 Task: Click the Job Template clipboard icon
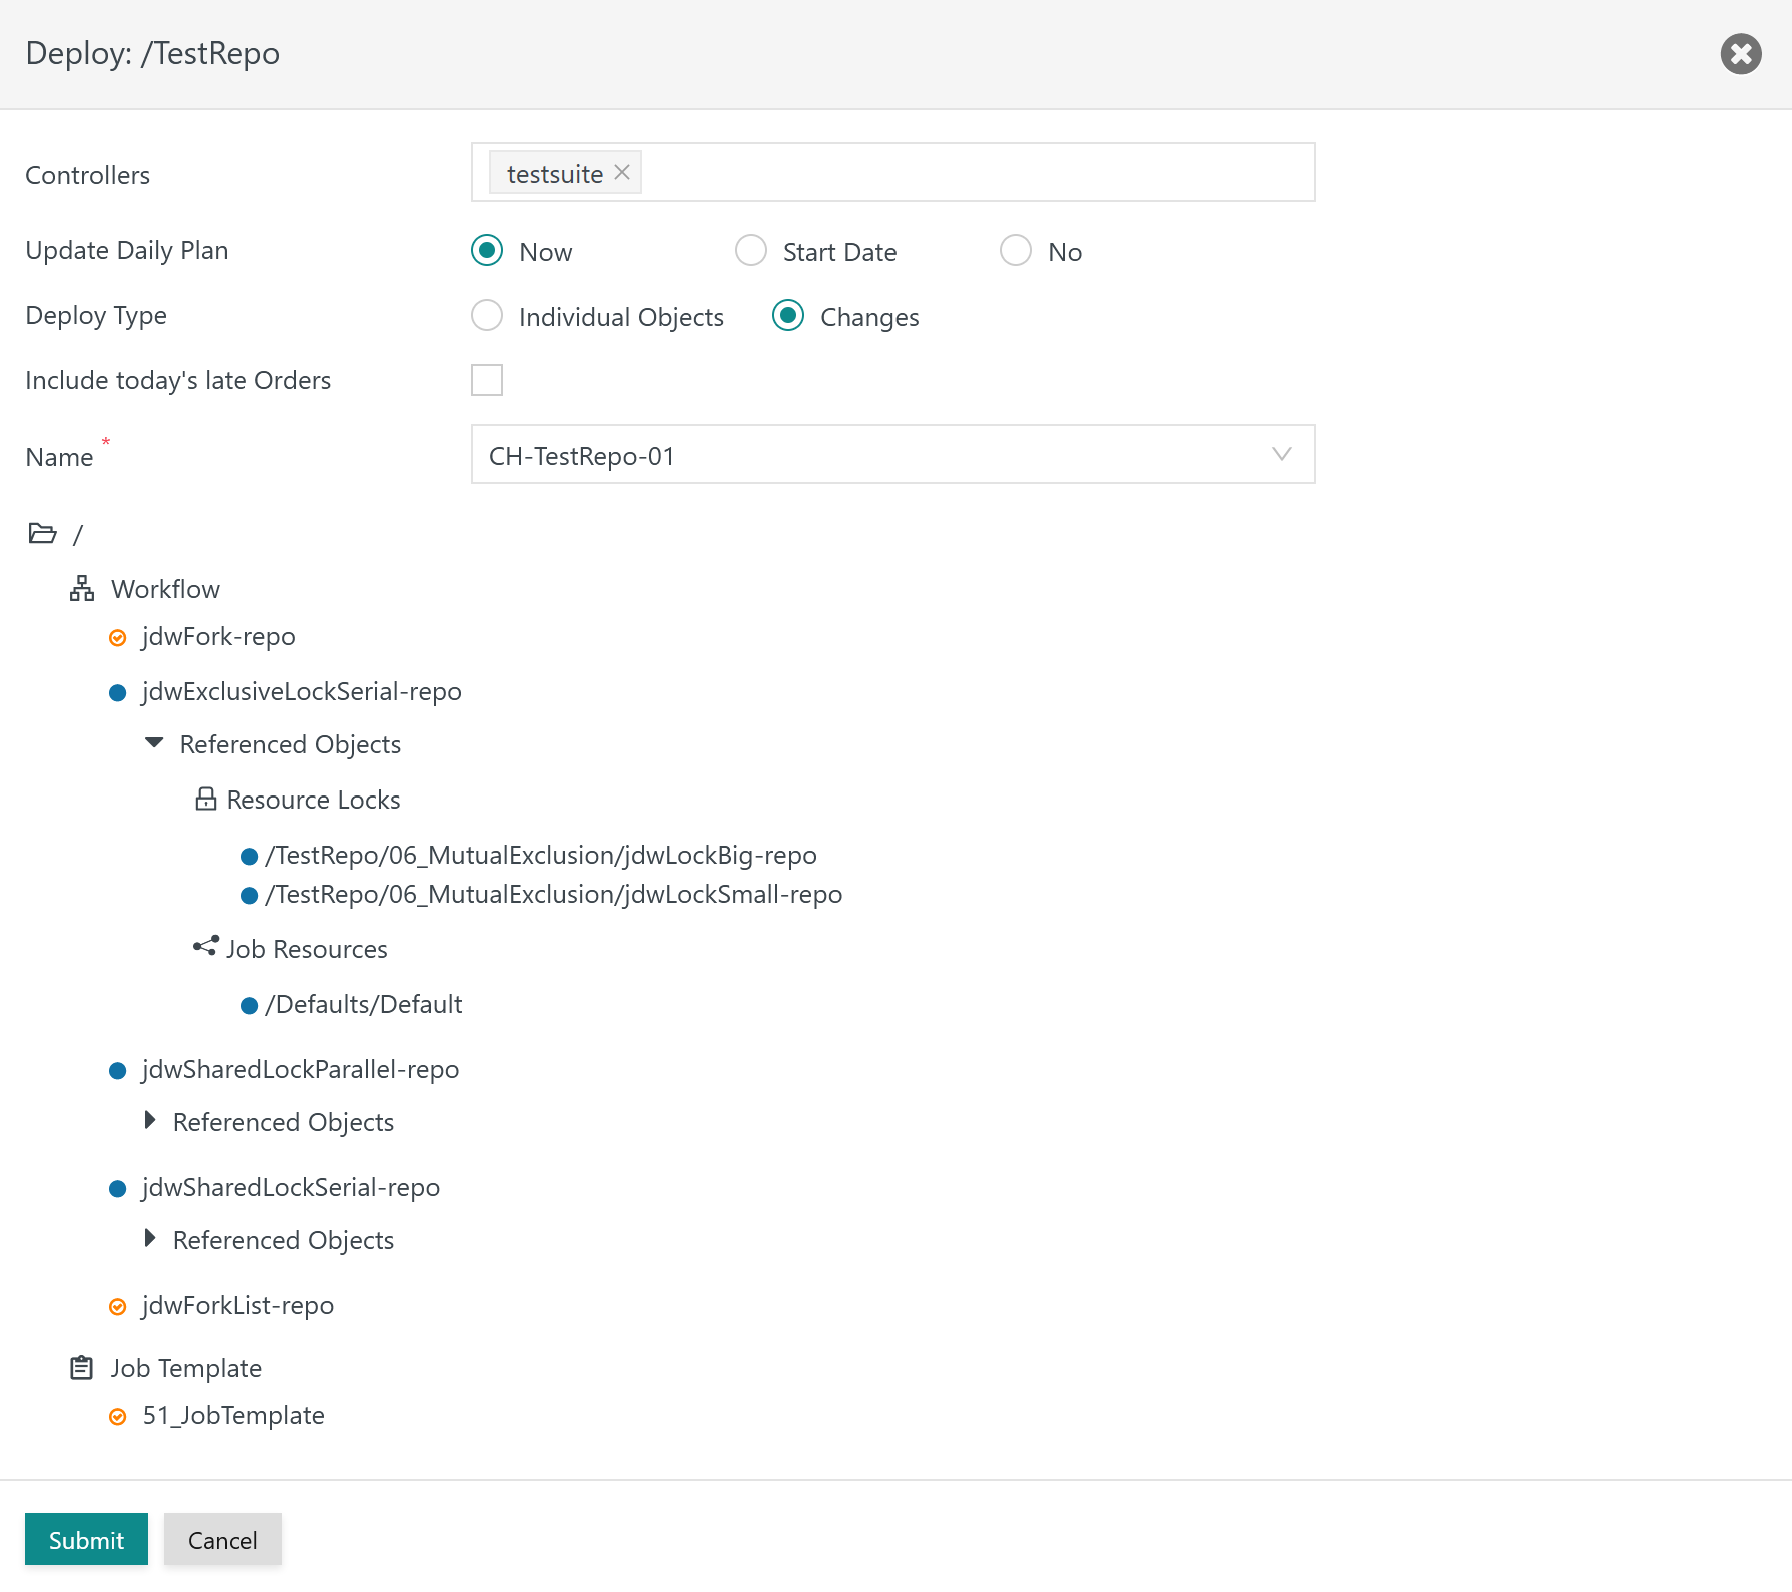point(82,1367)
